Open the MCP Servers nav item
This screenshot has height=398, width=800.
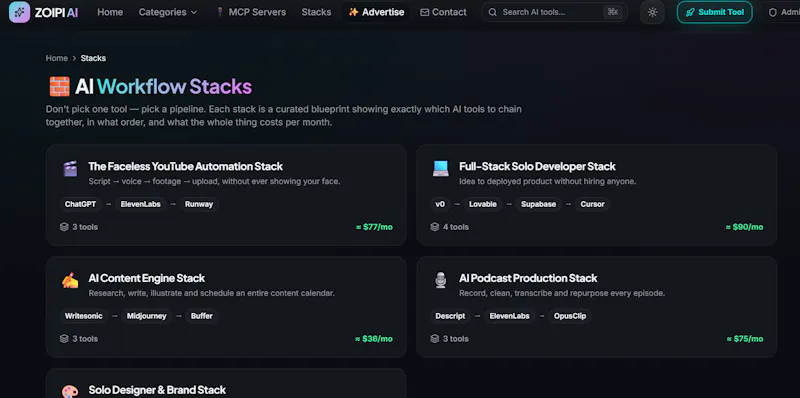click(x=251, y=12)
